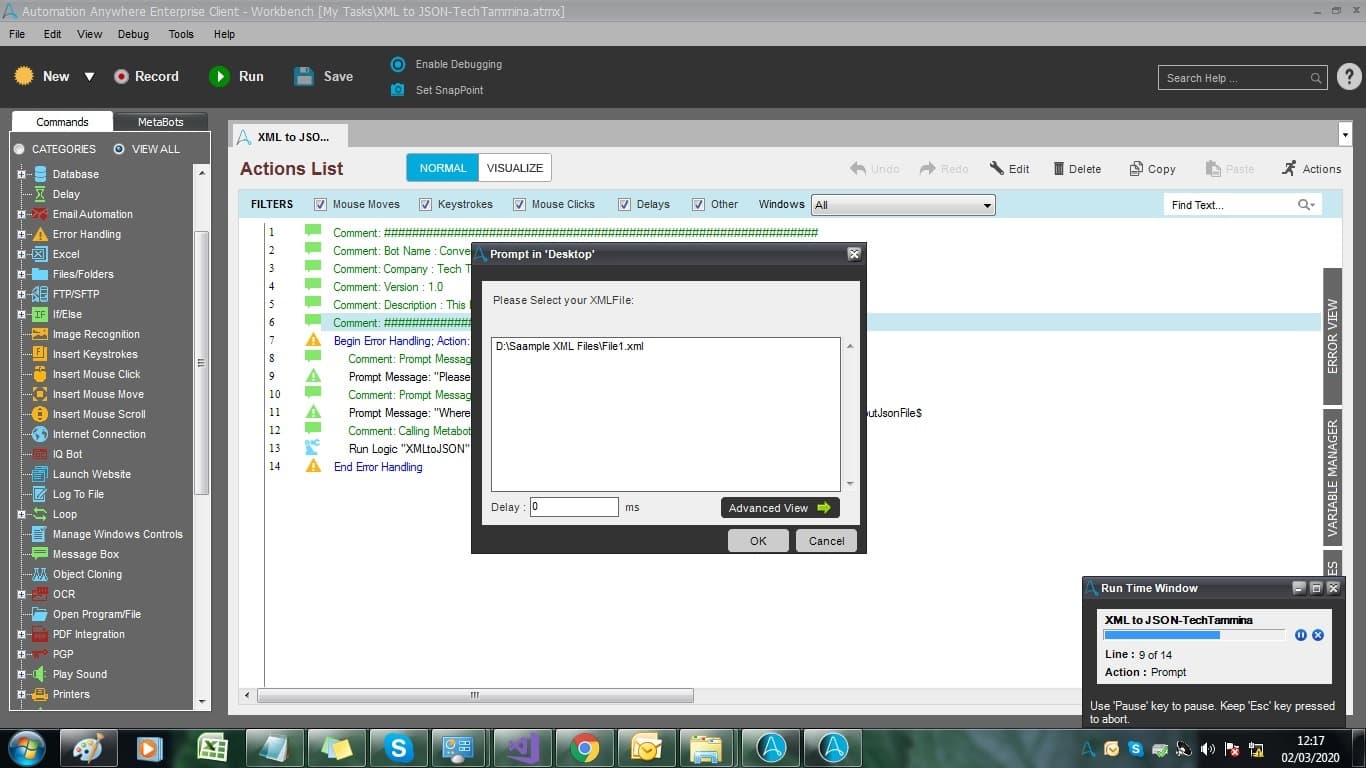
Task: Toggle the Delays filter checkbox
Action: pyautogui.click(x=624, y=204)
